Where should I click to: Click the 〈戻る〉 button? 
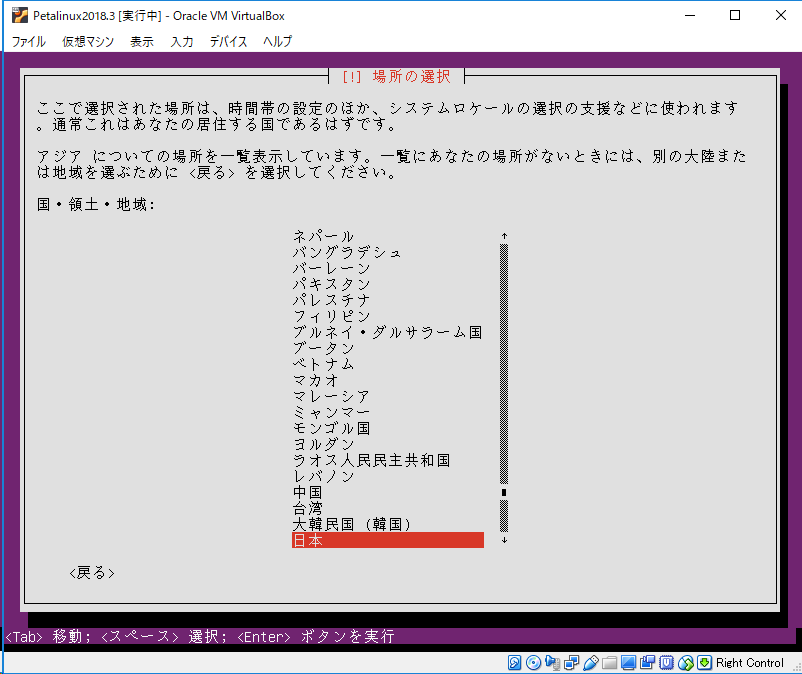pyautogui.click(x=93, y=572)
